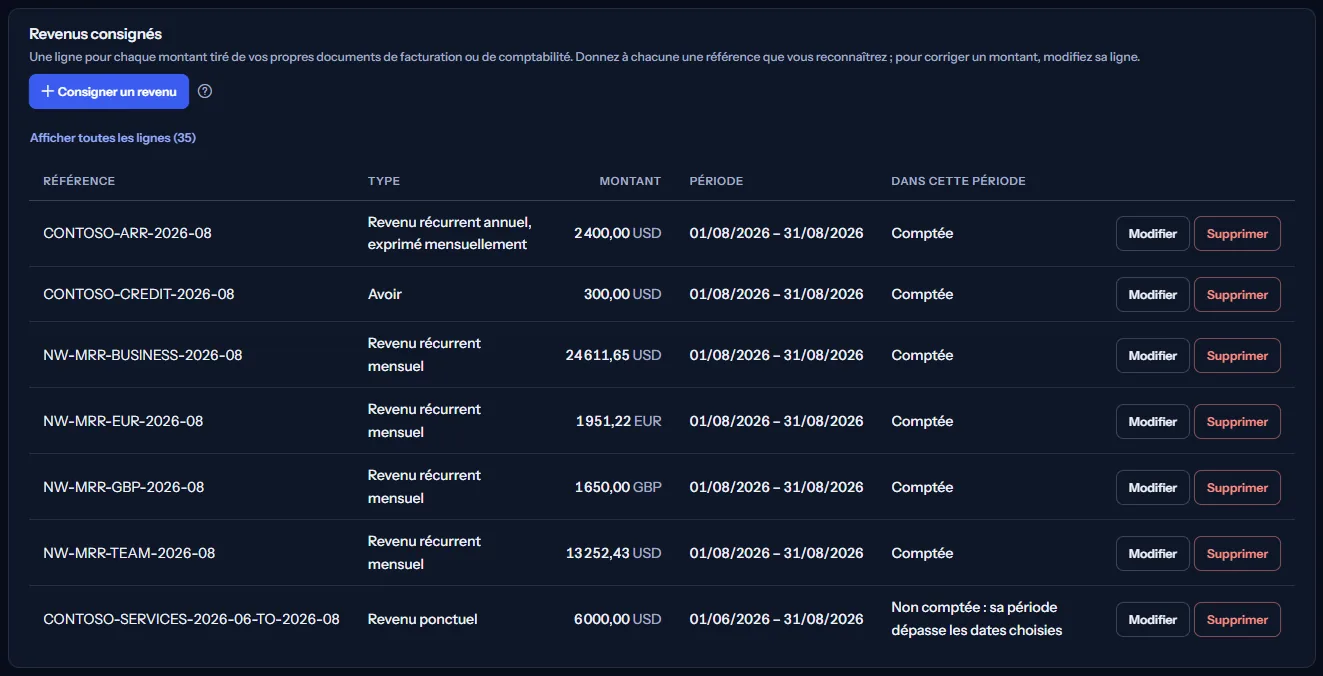
Task: Select the CONTOSO-ARR-2026-08 reference
Action: [x=128, y=233]
